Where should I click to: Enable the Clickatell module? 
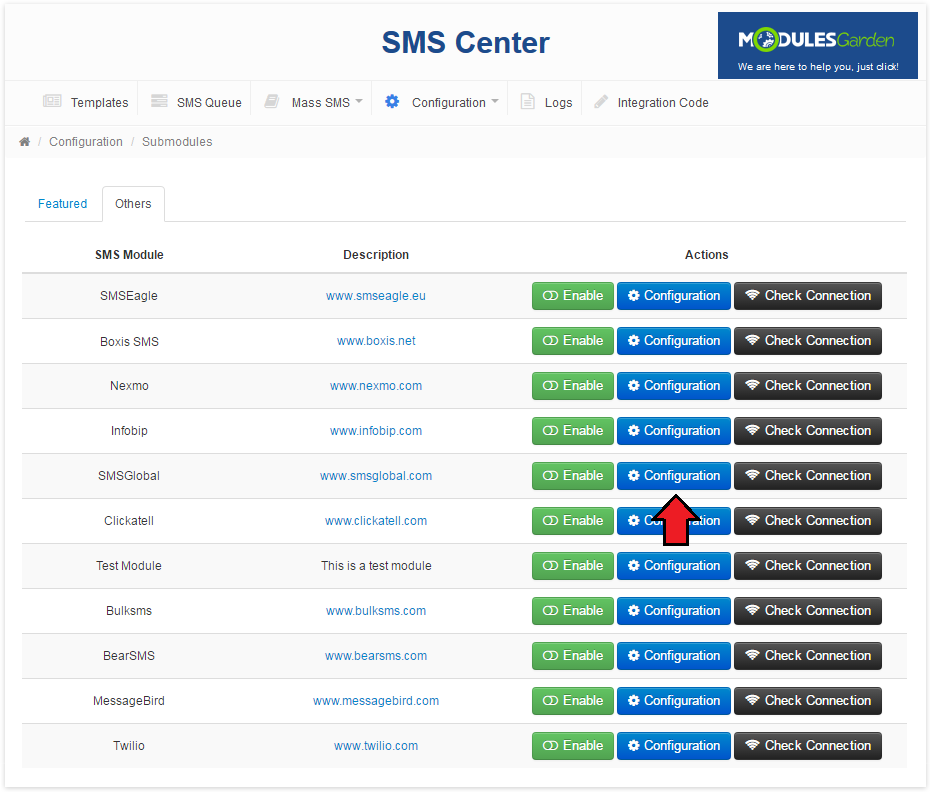pos(573,521)
